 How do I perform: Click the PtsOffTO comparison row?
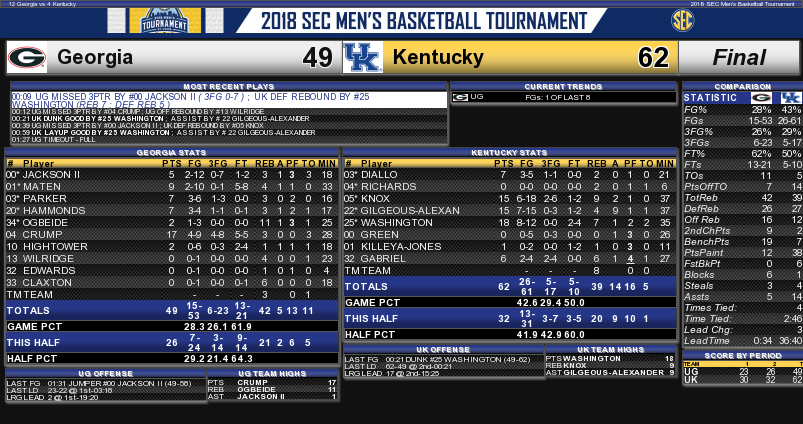pyautogui.click(x=743, y=186)
